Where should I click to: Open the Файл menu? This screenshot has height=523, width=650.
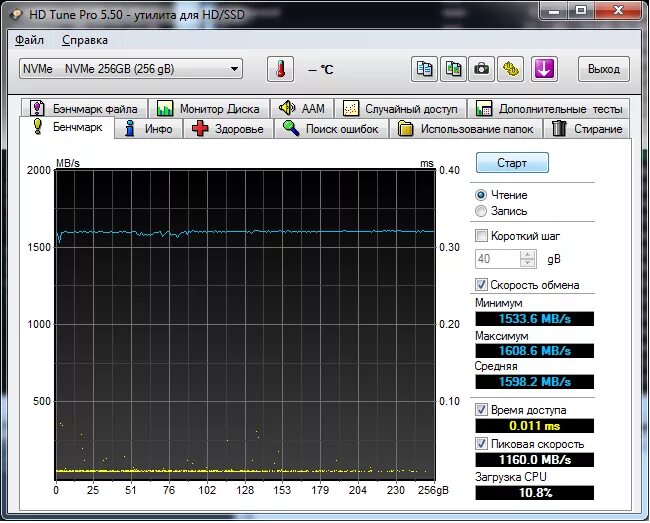29,40
